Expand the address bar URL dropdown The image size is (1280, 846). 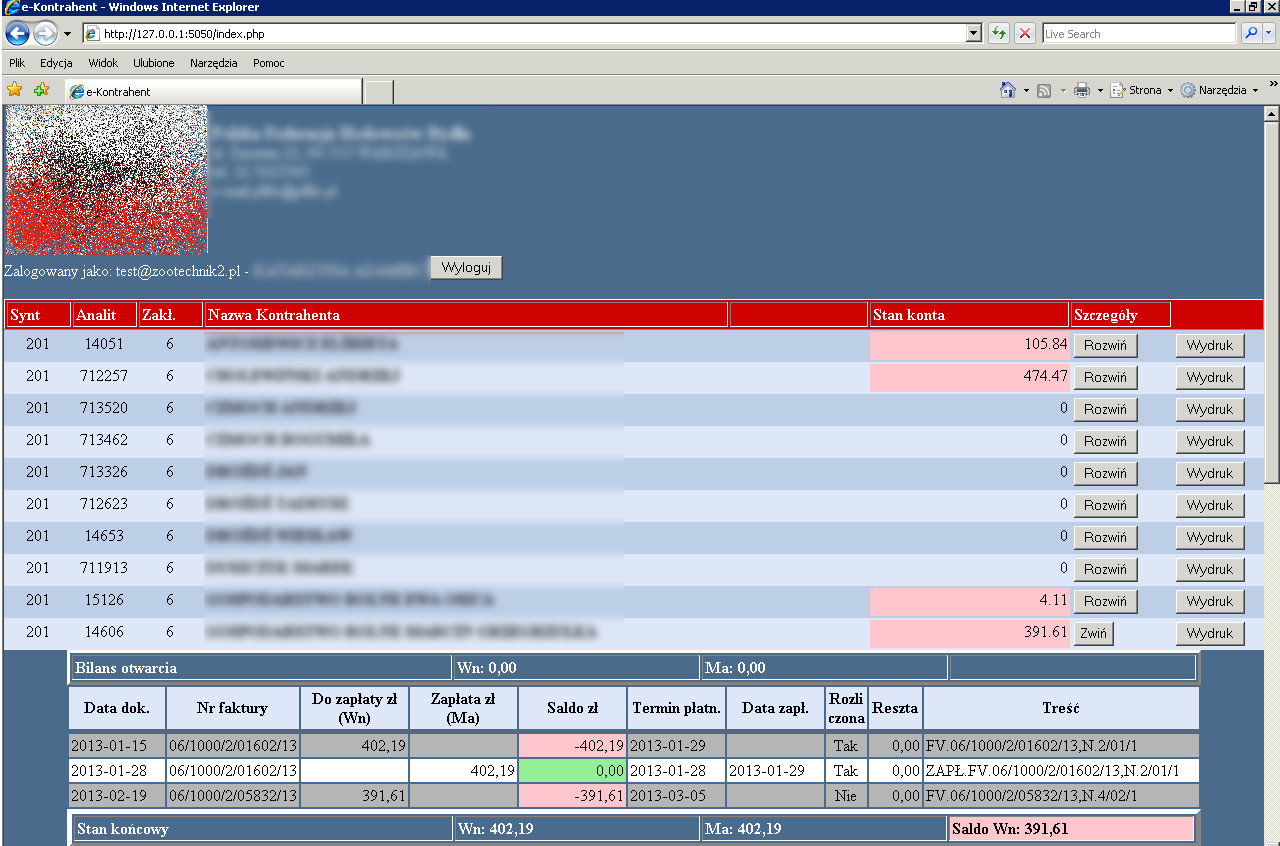point(974,33)
